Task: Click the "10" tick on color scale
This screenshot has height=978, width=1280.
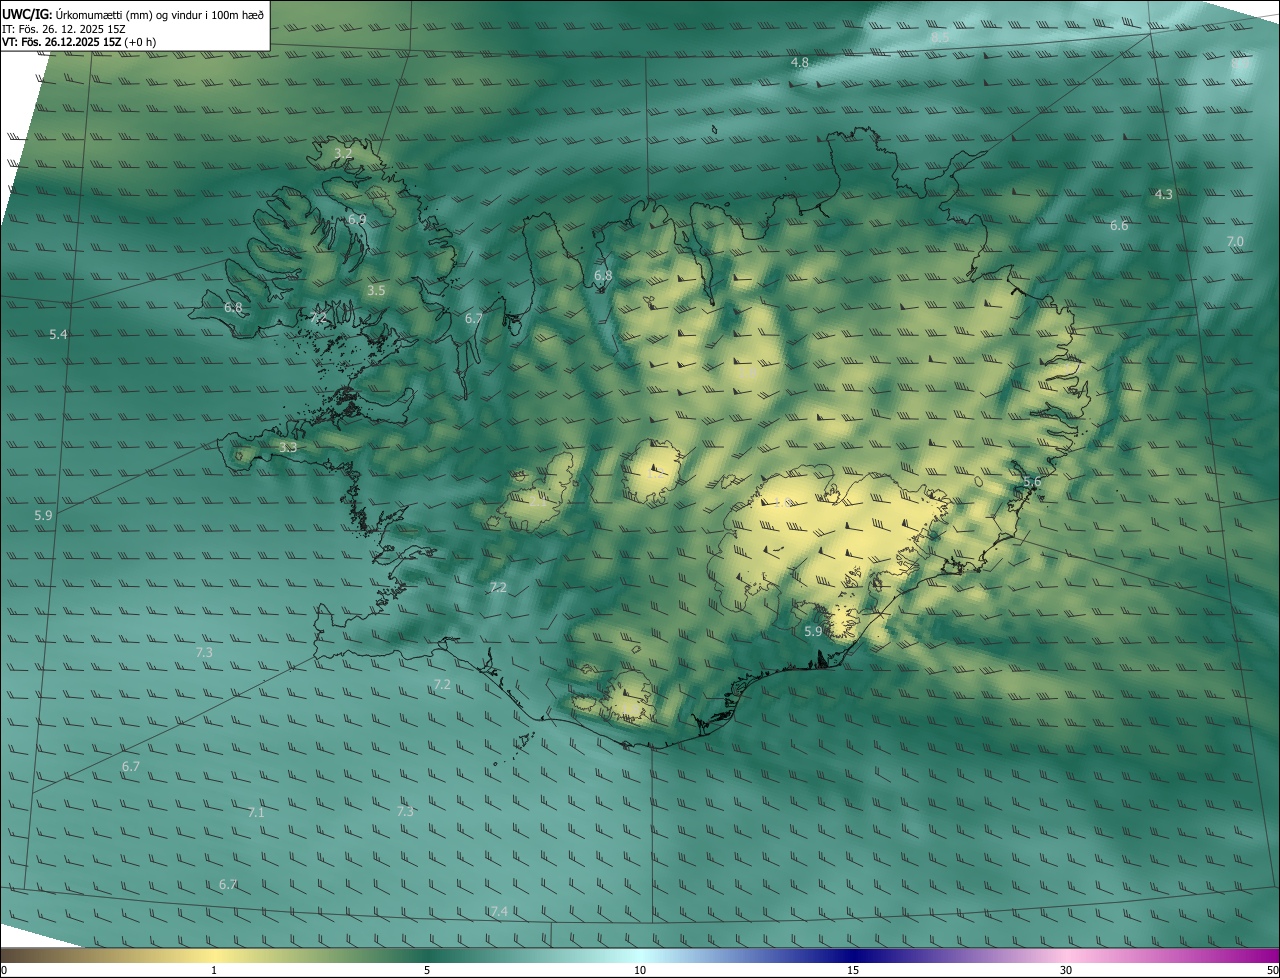Action: [x=640, y=970]
